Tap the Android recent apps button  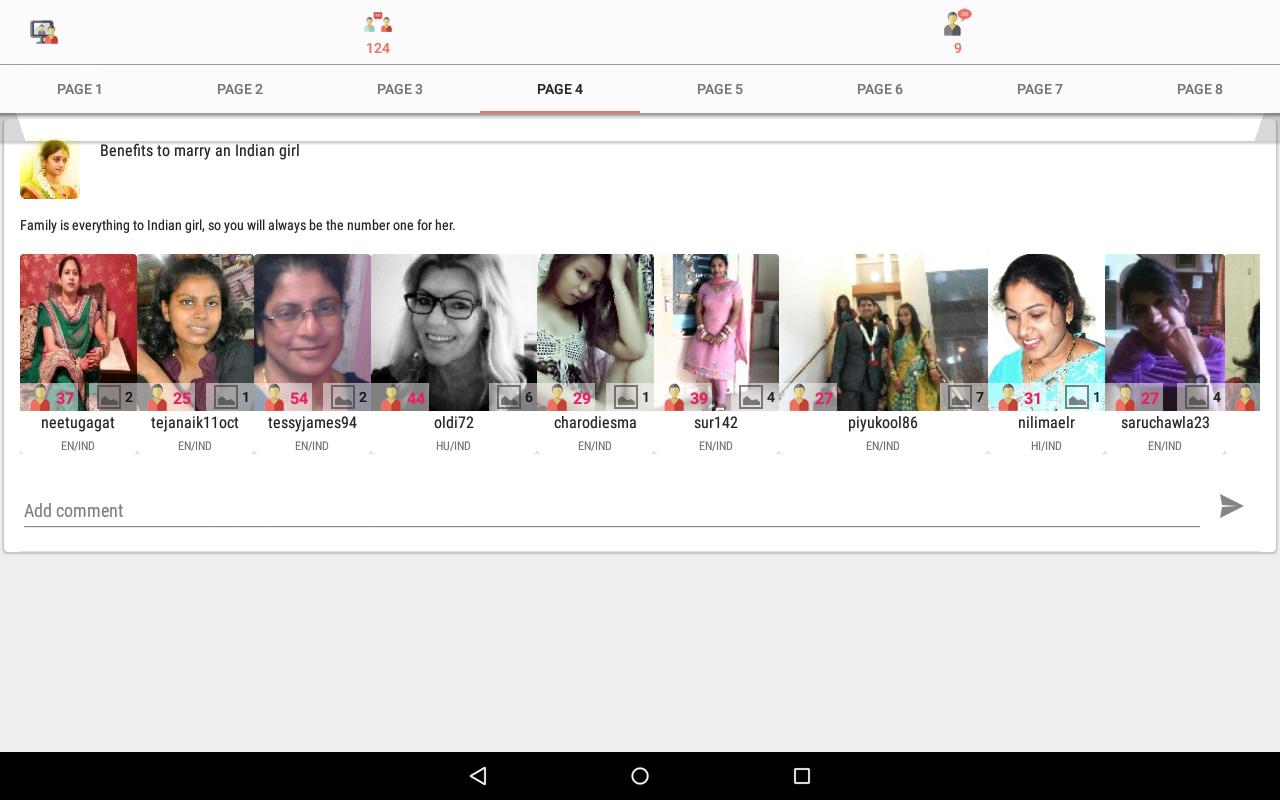pos(801,775)
